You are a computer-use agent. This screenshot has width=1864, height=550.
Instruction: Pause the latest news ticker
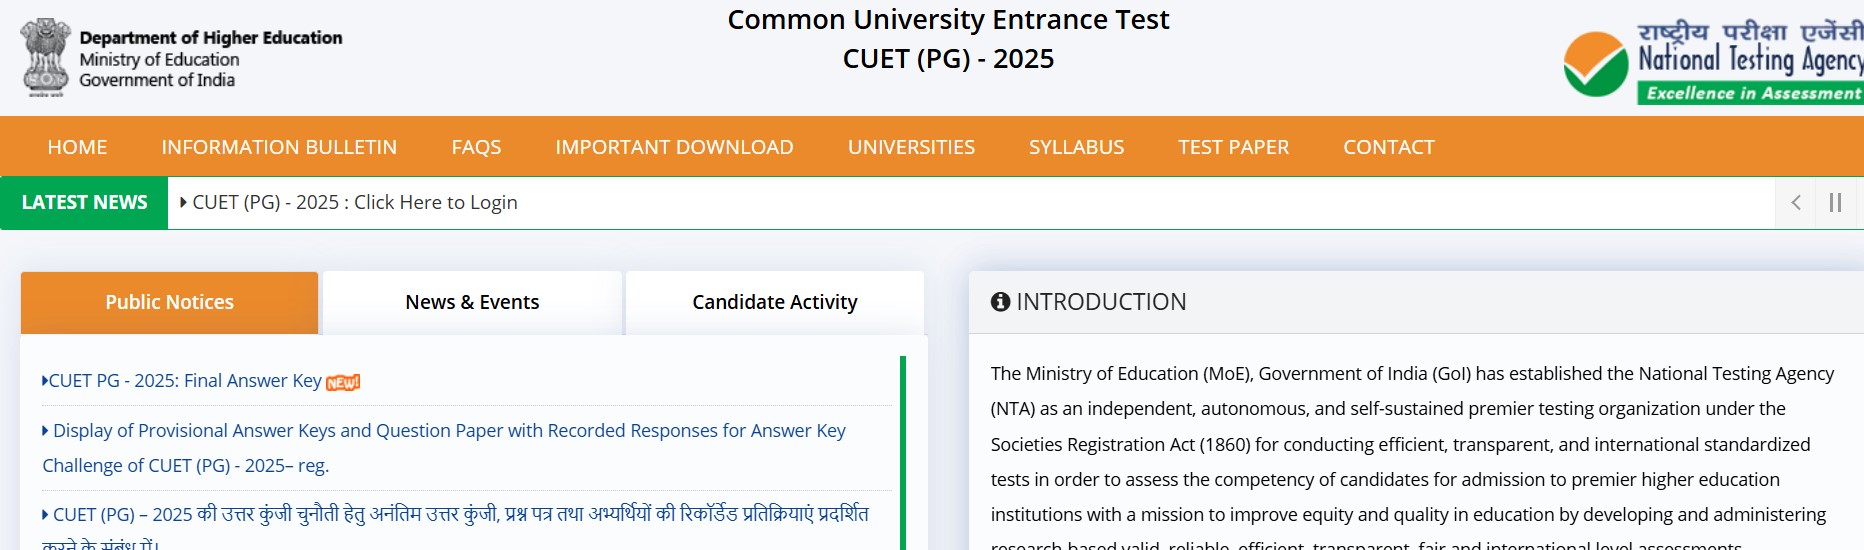pos(1835,203)
